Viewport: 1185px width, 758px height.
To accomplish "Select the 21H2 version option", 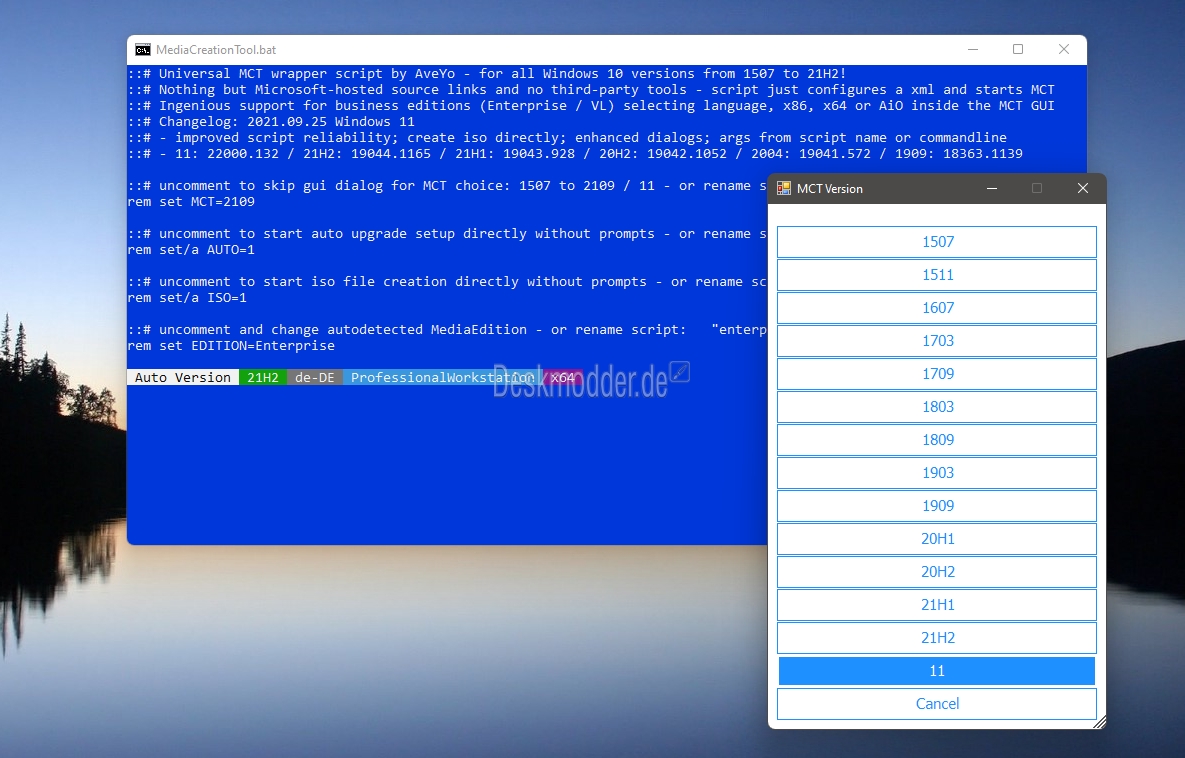I will coord(936,638).
